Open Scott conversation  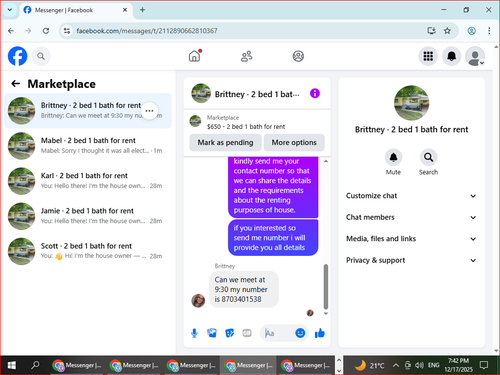click(x=88, y=251)
